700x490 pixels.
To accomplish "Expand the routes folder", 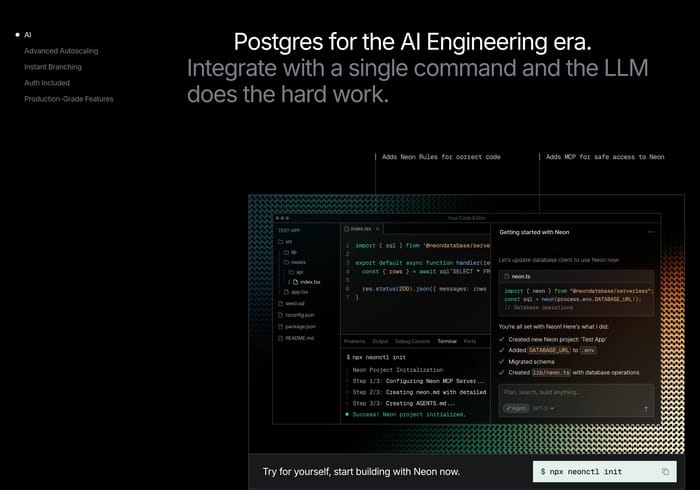I will tap(295, 262).
